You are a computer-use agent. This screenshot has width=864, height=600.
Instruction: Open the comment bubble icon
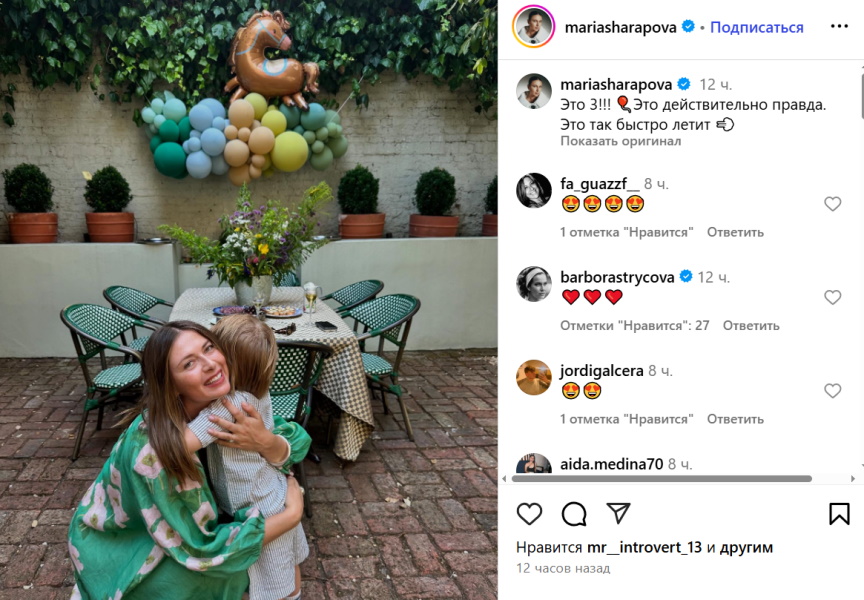click(574, 514)
